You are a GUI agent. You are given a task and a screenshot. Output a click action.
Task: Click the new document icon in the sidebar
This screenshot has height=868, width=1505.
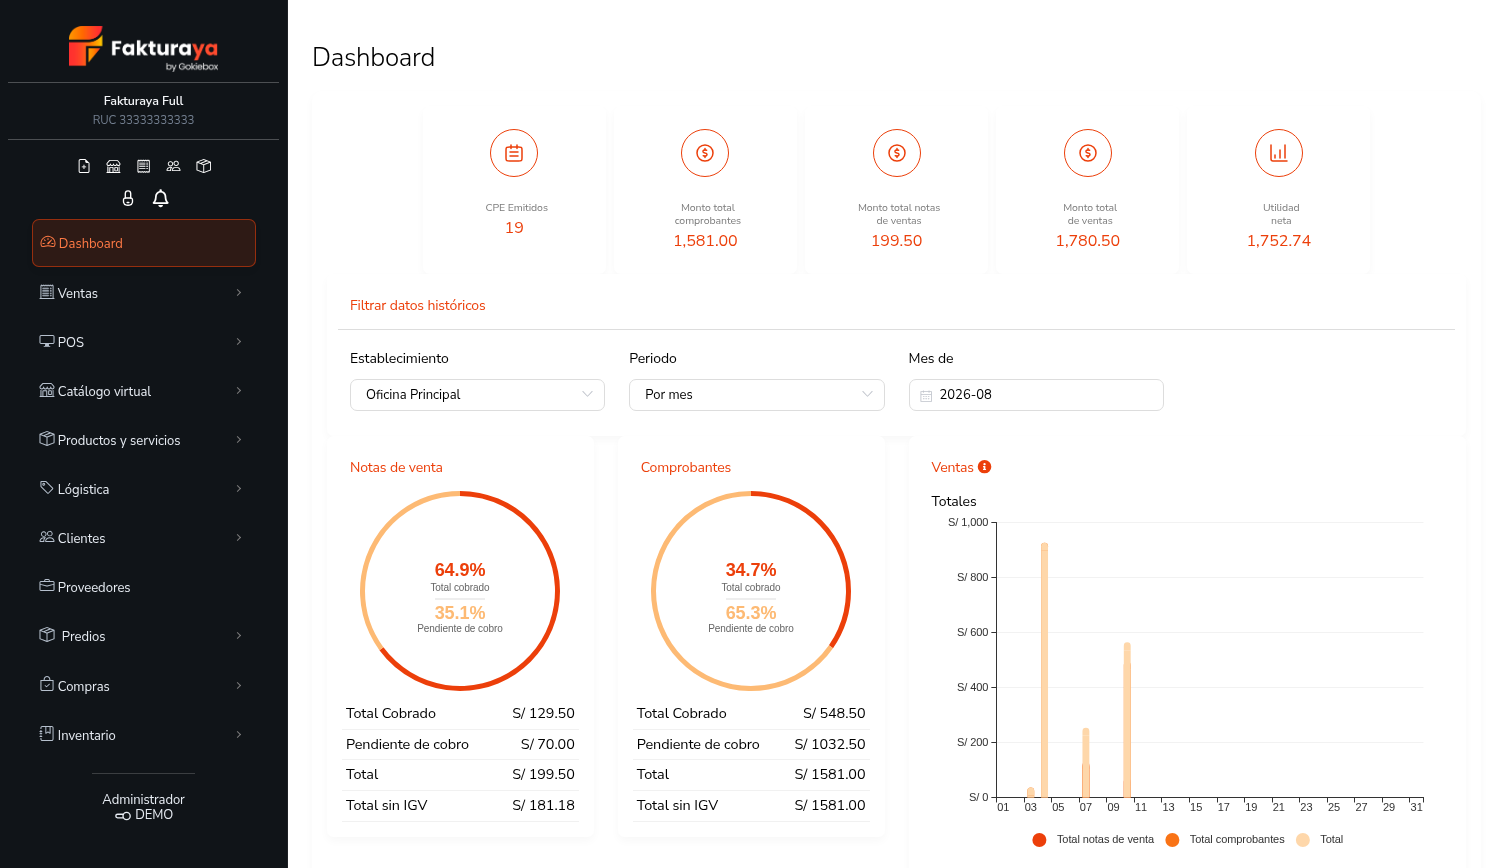point(84,166)
